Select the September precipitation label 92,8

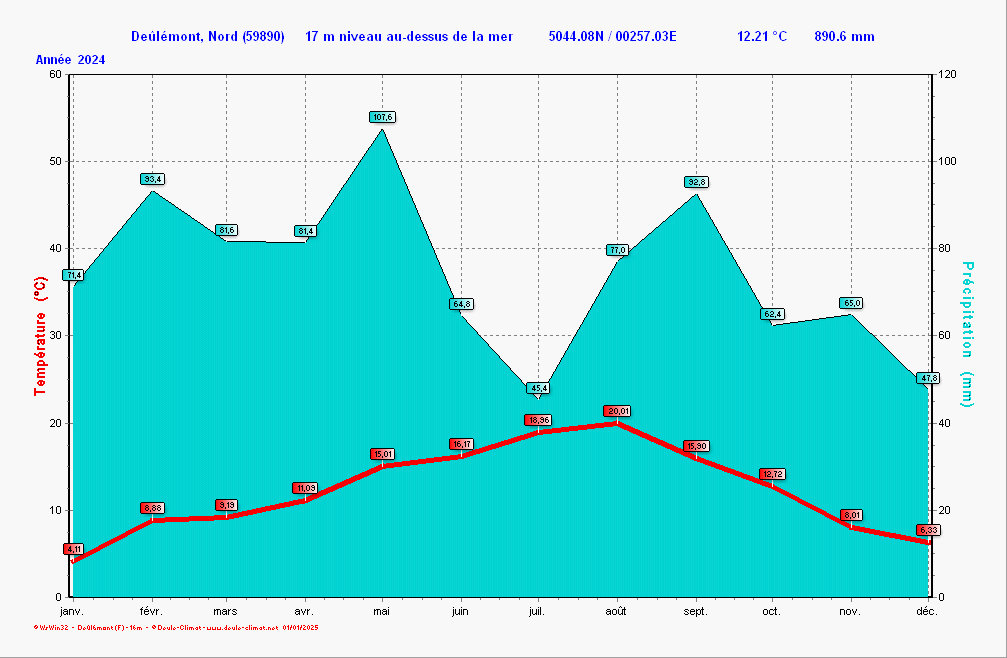(x=696, y=182)
